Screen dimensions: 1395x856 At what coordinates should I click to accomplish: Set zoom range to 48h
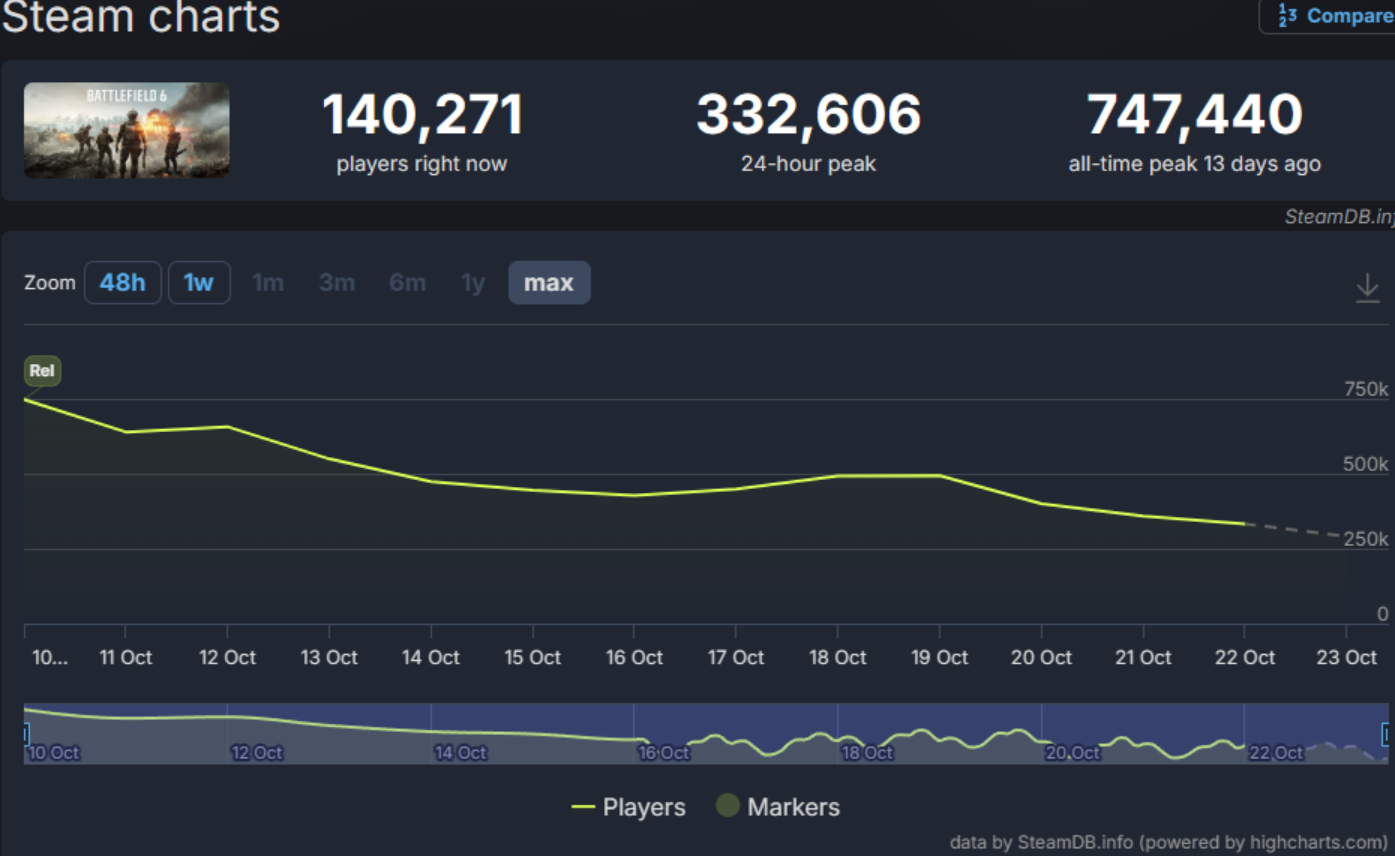tap(123, 283)
